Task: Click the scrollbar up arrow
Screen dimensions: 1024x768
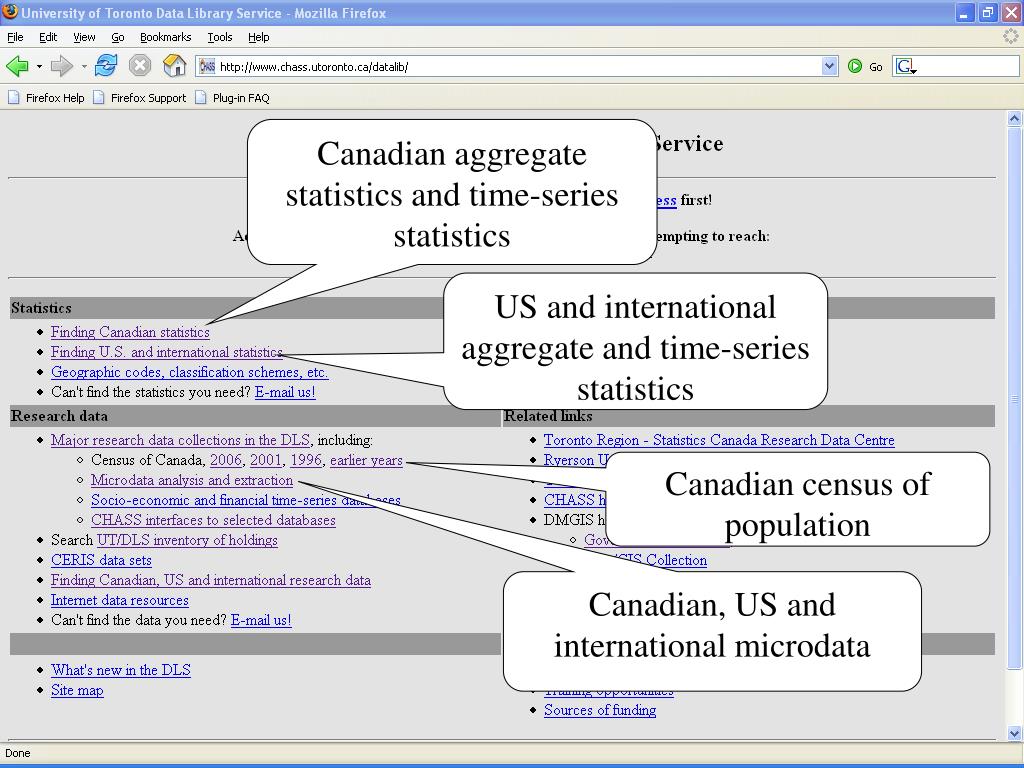Action: tap(1014, 118)
